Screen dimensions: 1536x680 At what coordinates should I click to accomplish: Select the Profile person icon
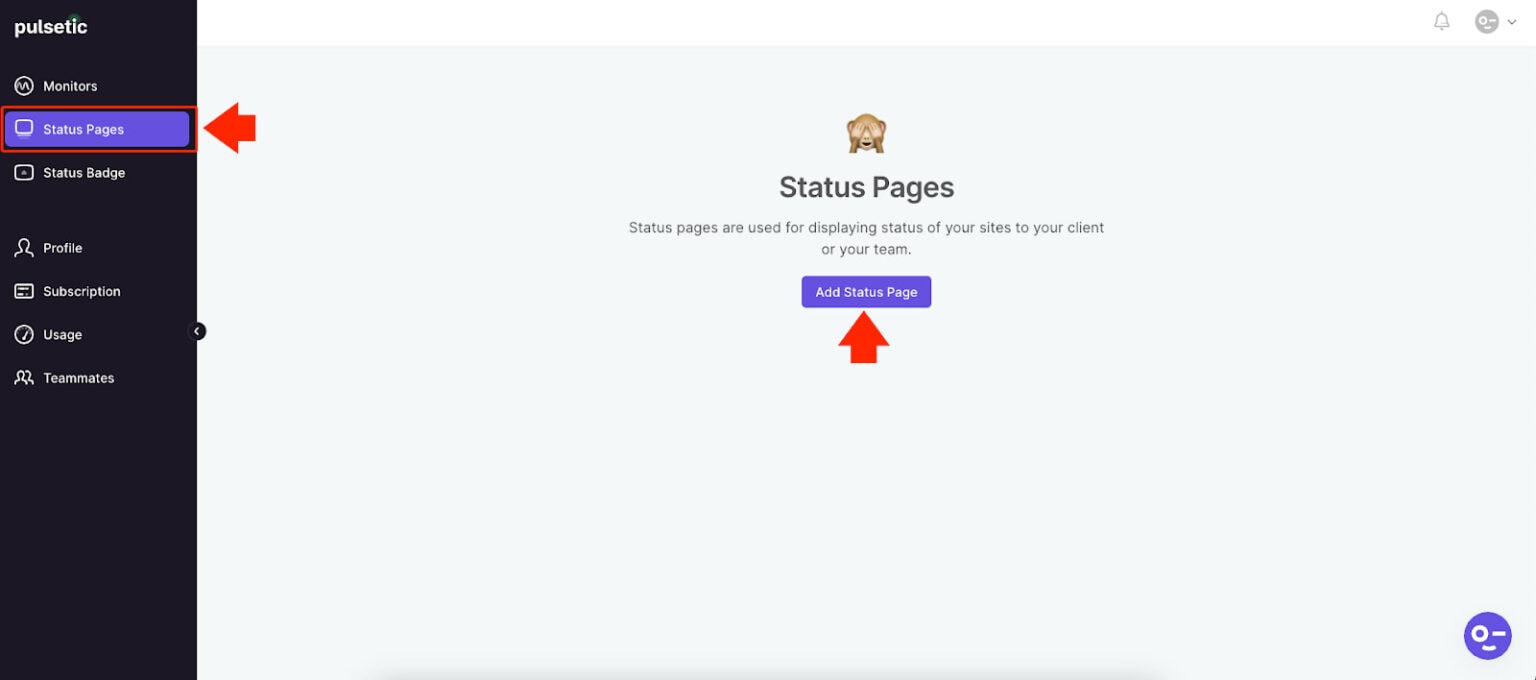coord(23,247)
